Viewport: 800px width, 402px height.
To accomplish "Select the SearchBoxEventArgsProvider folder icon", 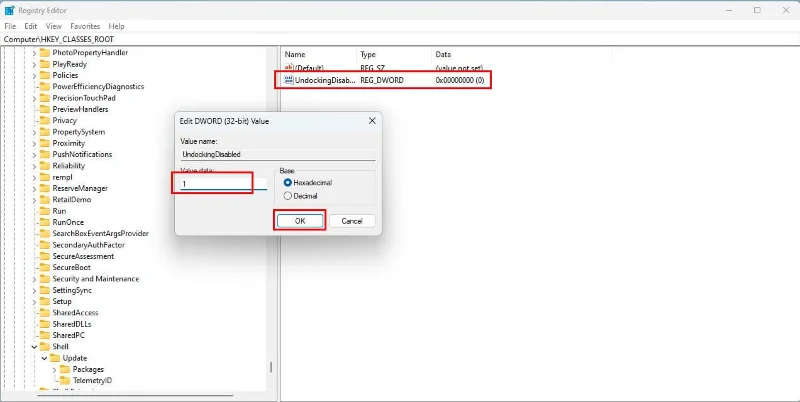I will coord(44,233).
